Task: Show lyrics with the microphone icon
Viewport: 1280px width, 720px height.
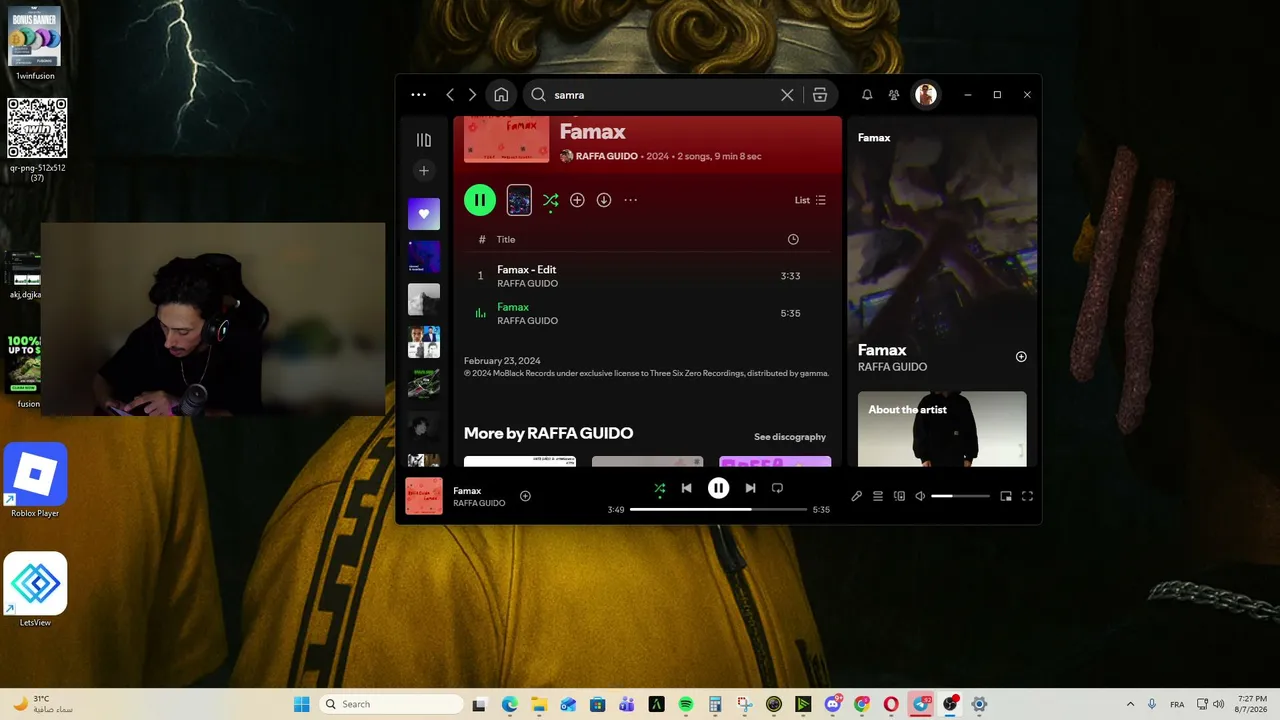Action: (x=856, y=496)
